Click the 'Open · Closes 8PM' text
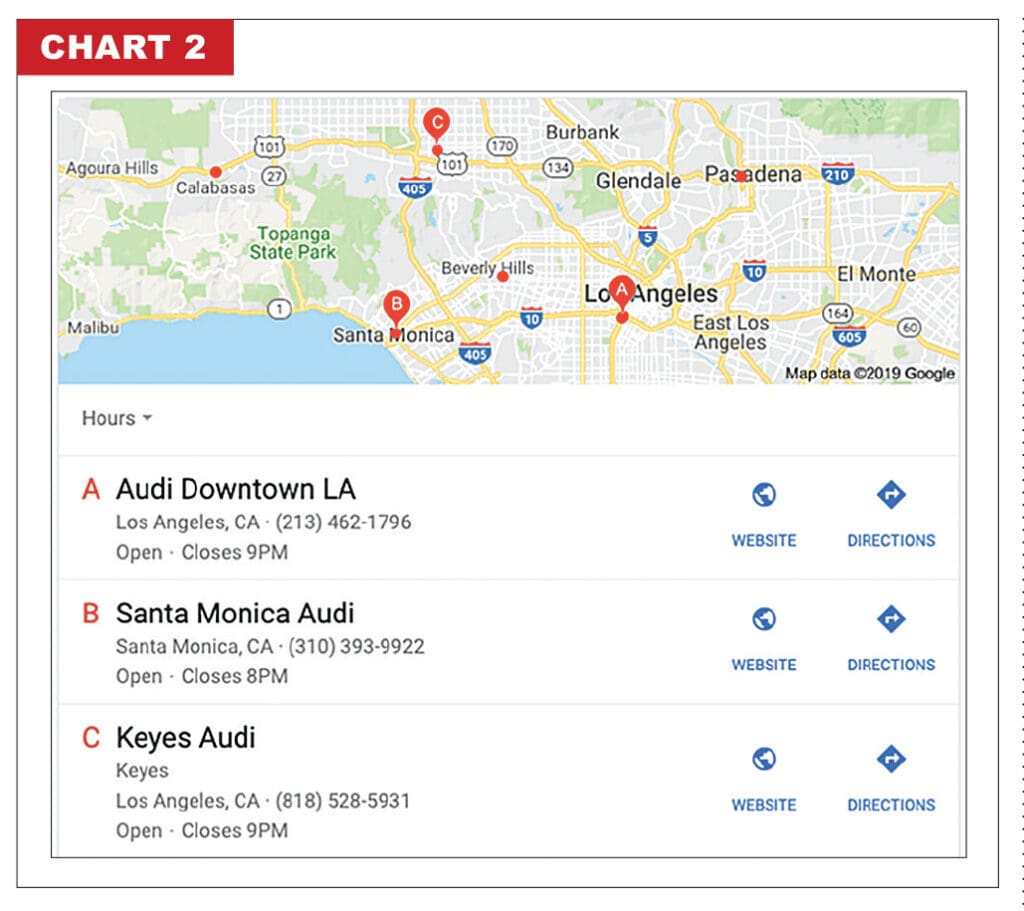 click(x=202, y=676)
